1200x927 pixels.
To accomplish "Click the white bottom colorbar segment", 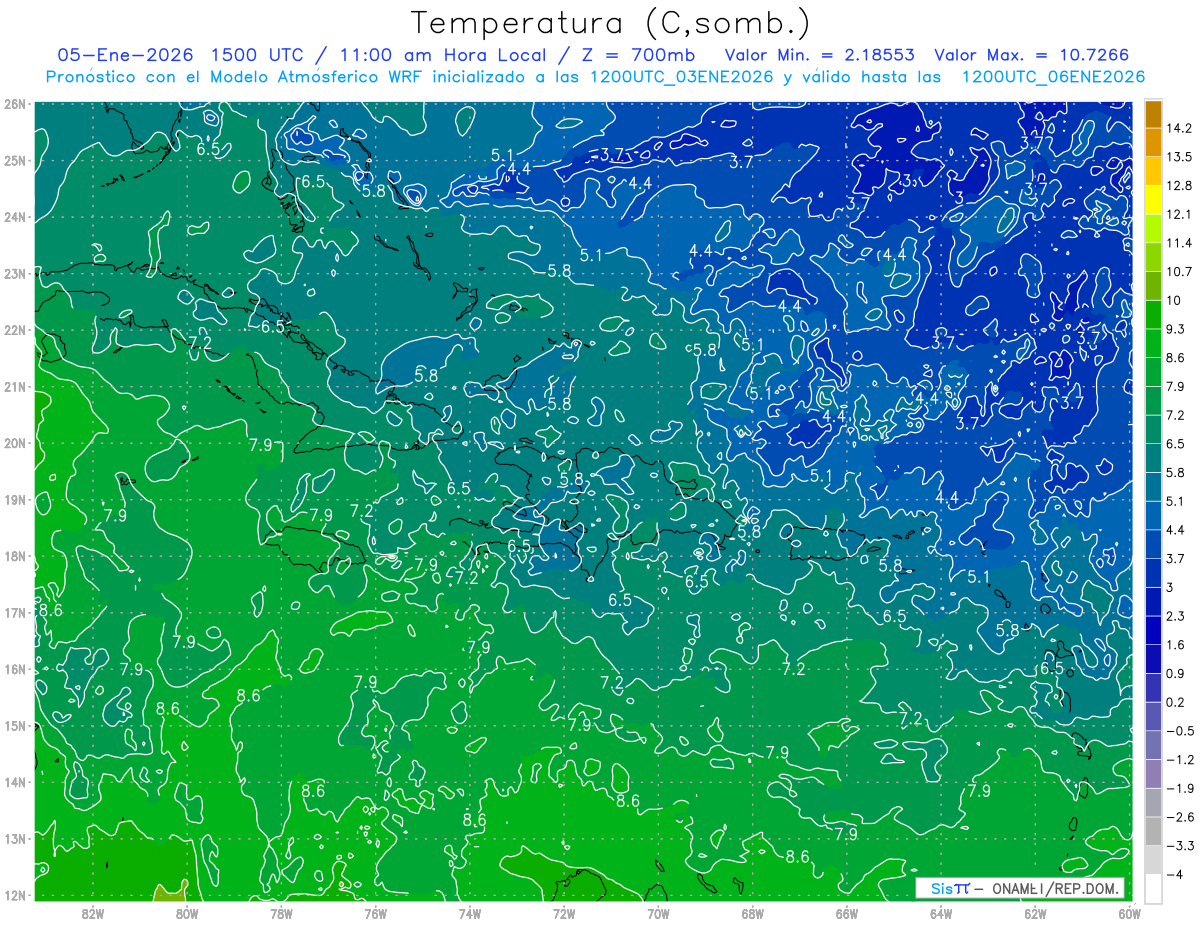I will (1153, 887).
